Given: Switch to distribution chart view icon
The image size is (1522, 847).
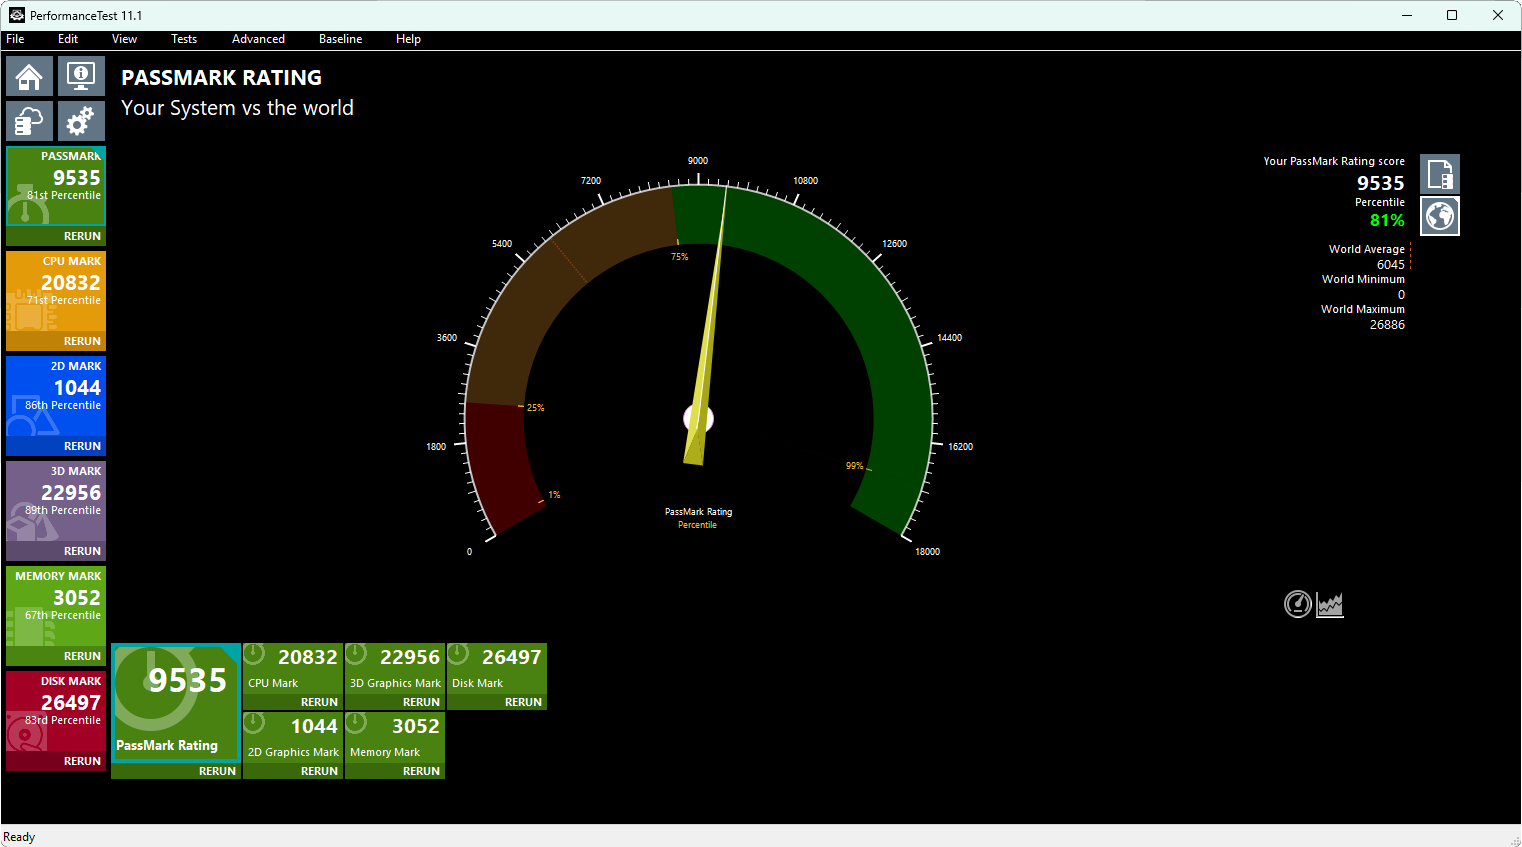Looking at the screenshot, I should point(1330,604).
